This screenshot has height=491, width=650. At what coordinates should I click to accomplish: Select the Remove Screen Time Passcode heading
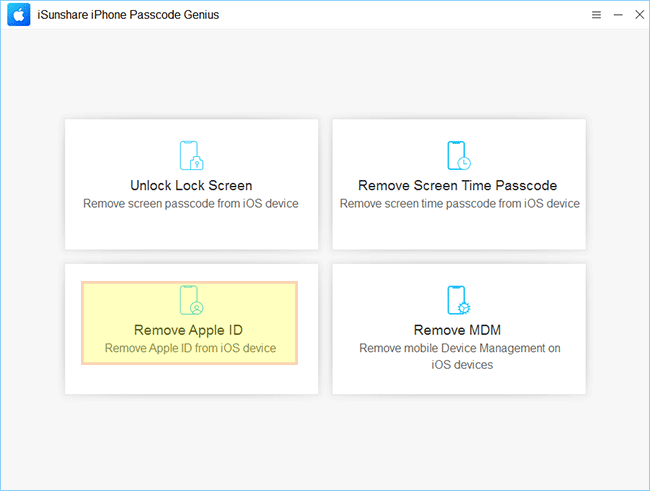(458, 185)
